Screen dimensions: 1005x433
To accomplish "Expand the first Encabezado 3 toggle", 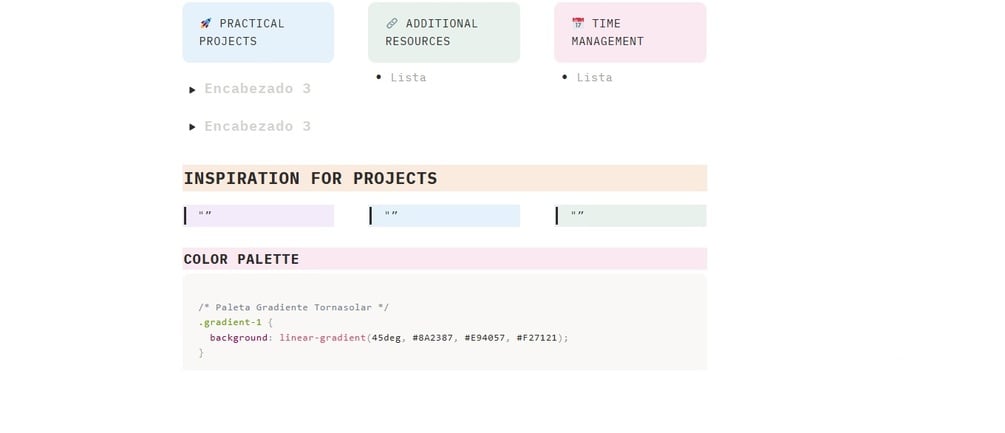I will pyautogui.click(x=192, y=90).
